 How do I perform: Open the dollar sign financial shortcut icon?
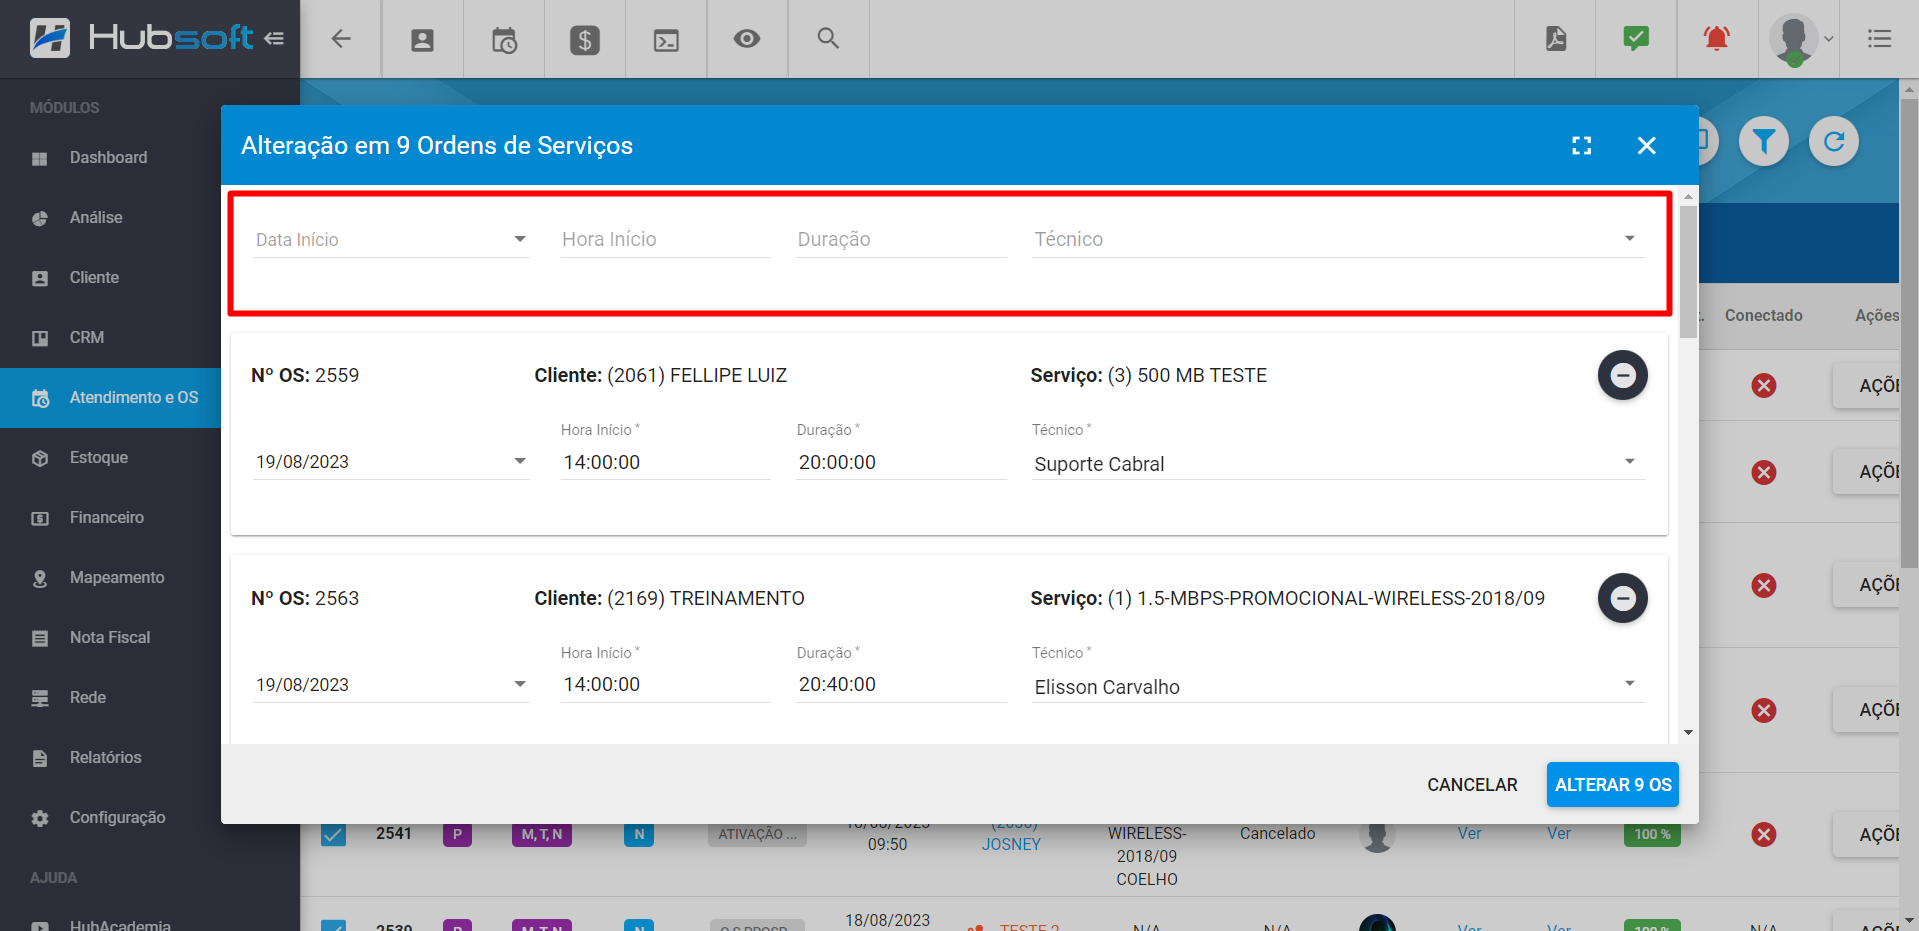[x=585, y=40]
